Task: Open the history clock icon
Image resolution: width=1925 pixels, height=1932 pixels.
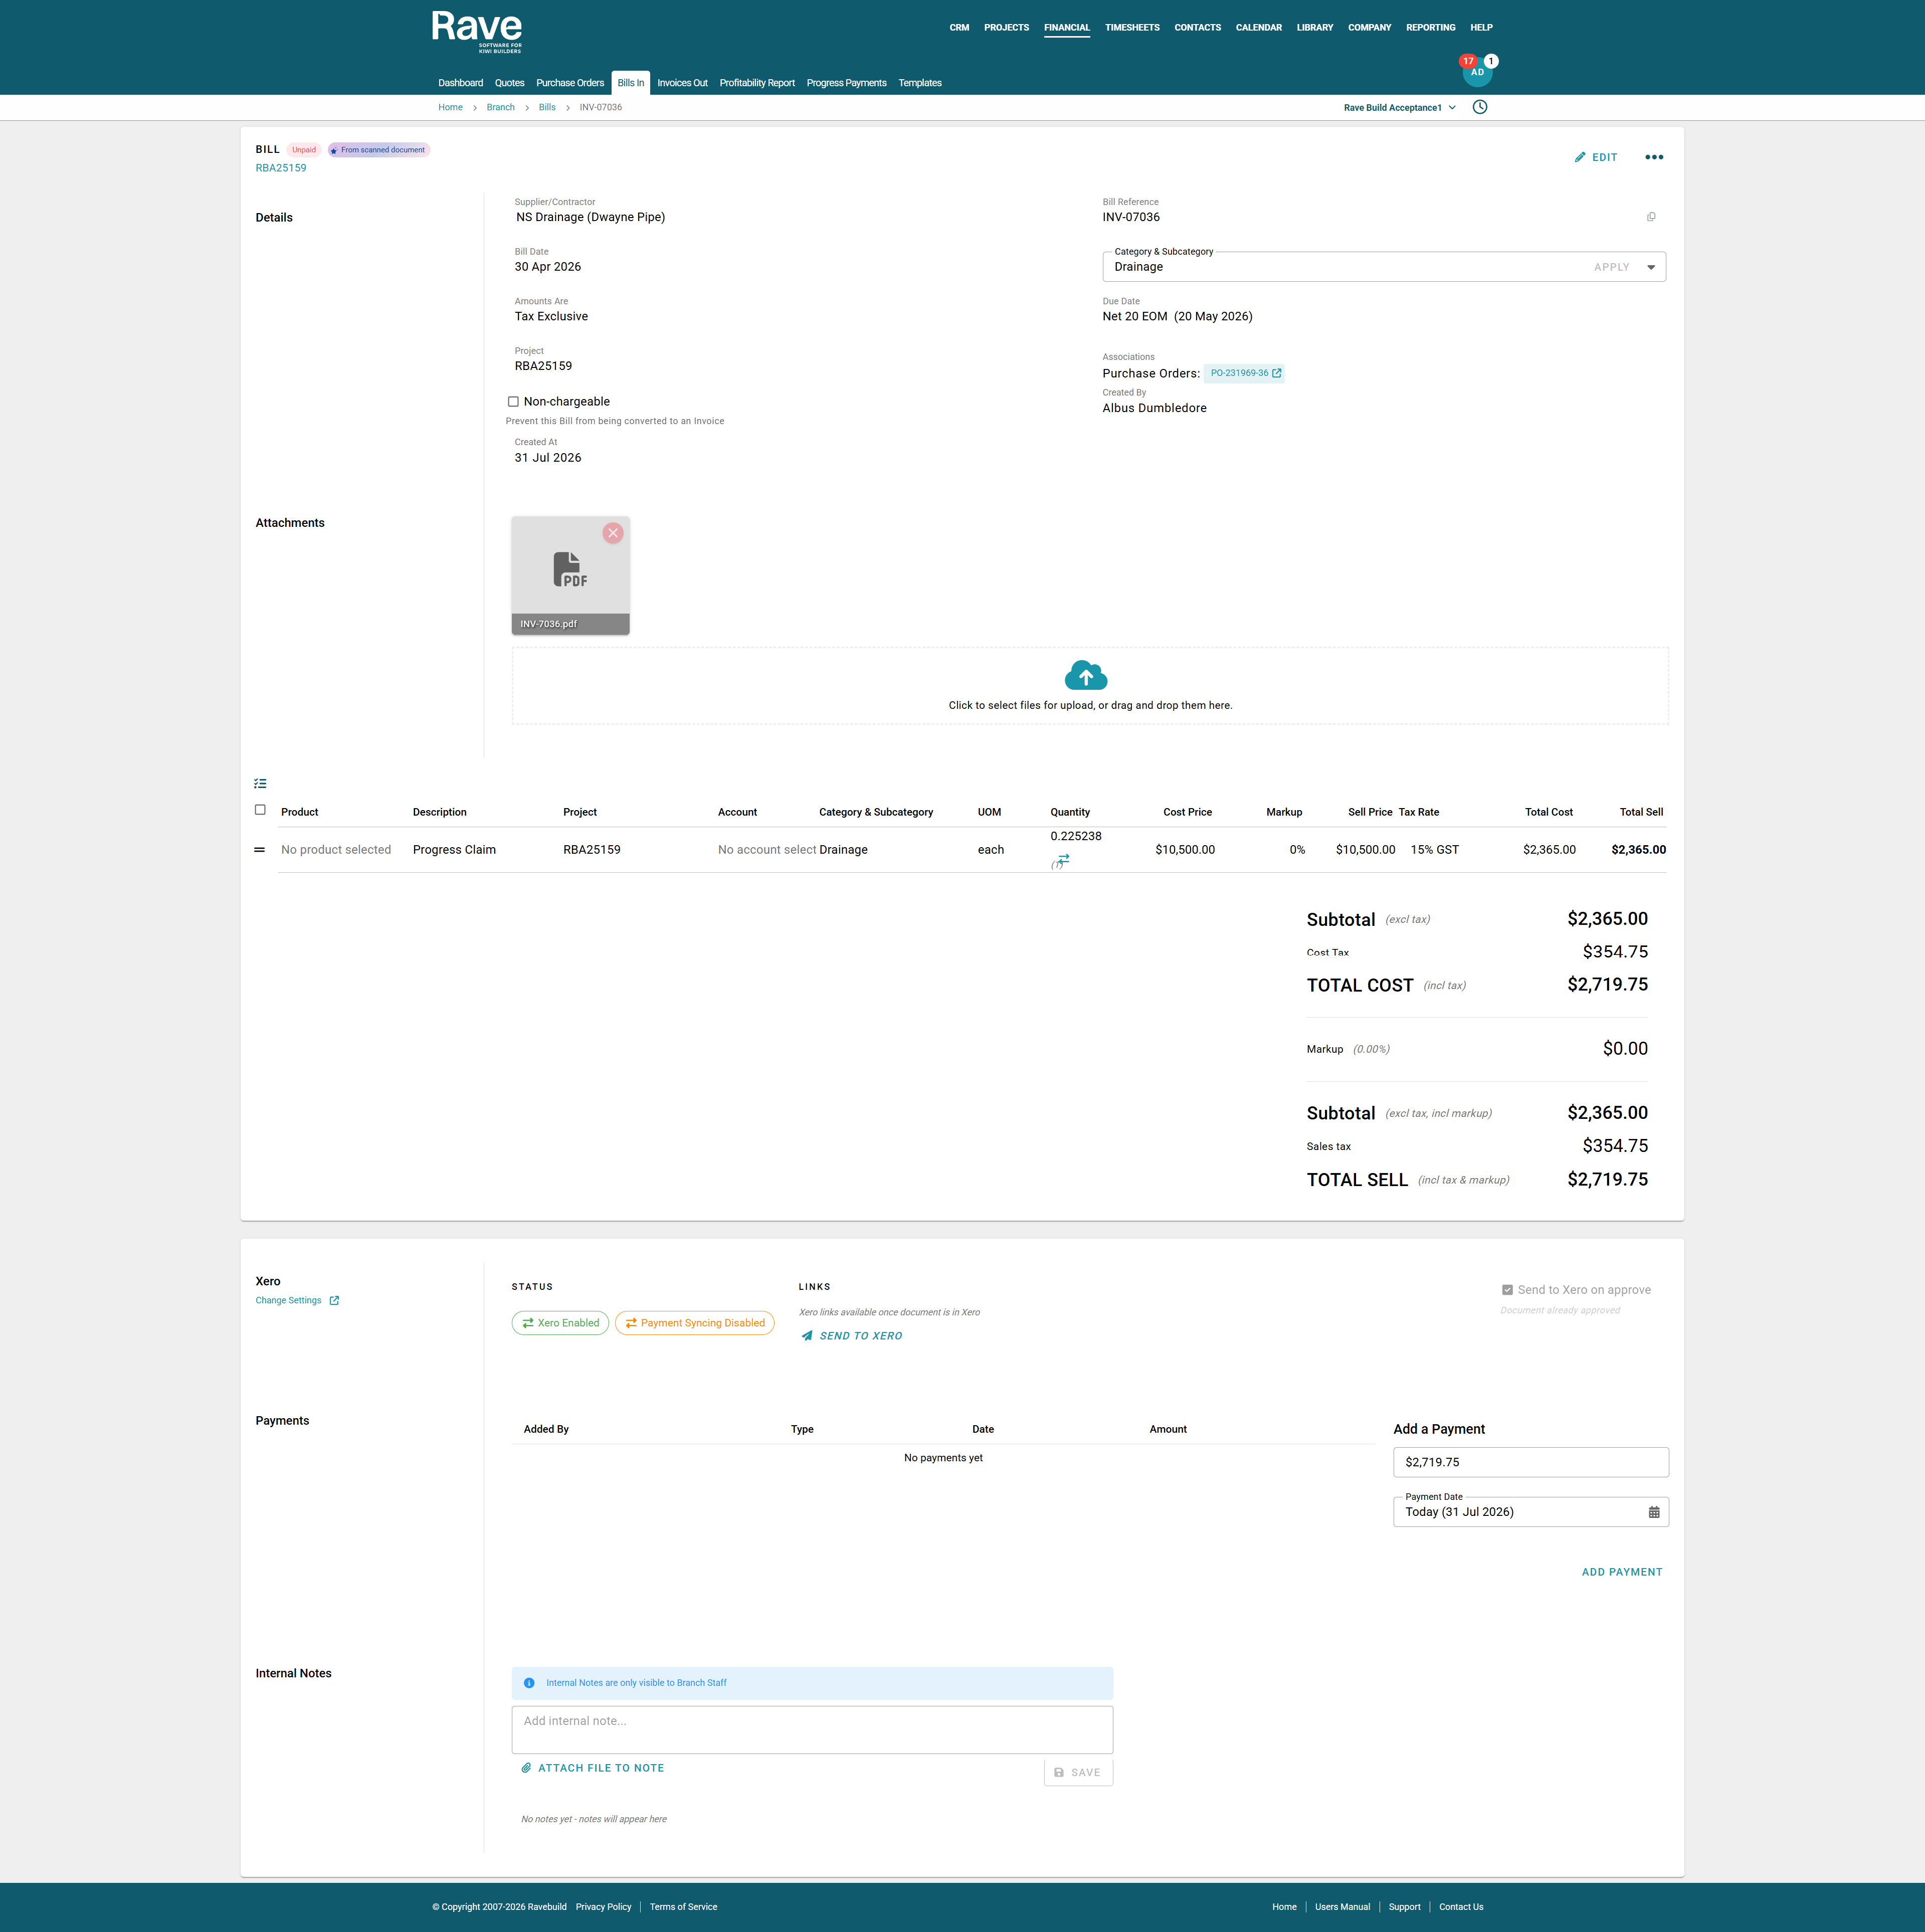Action: pyautogui.click(x=1480, y=107)
